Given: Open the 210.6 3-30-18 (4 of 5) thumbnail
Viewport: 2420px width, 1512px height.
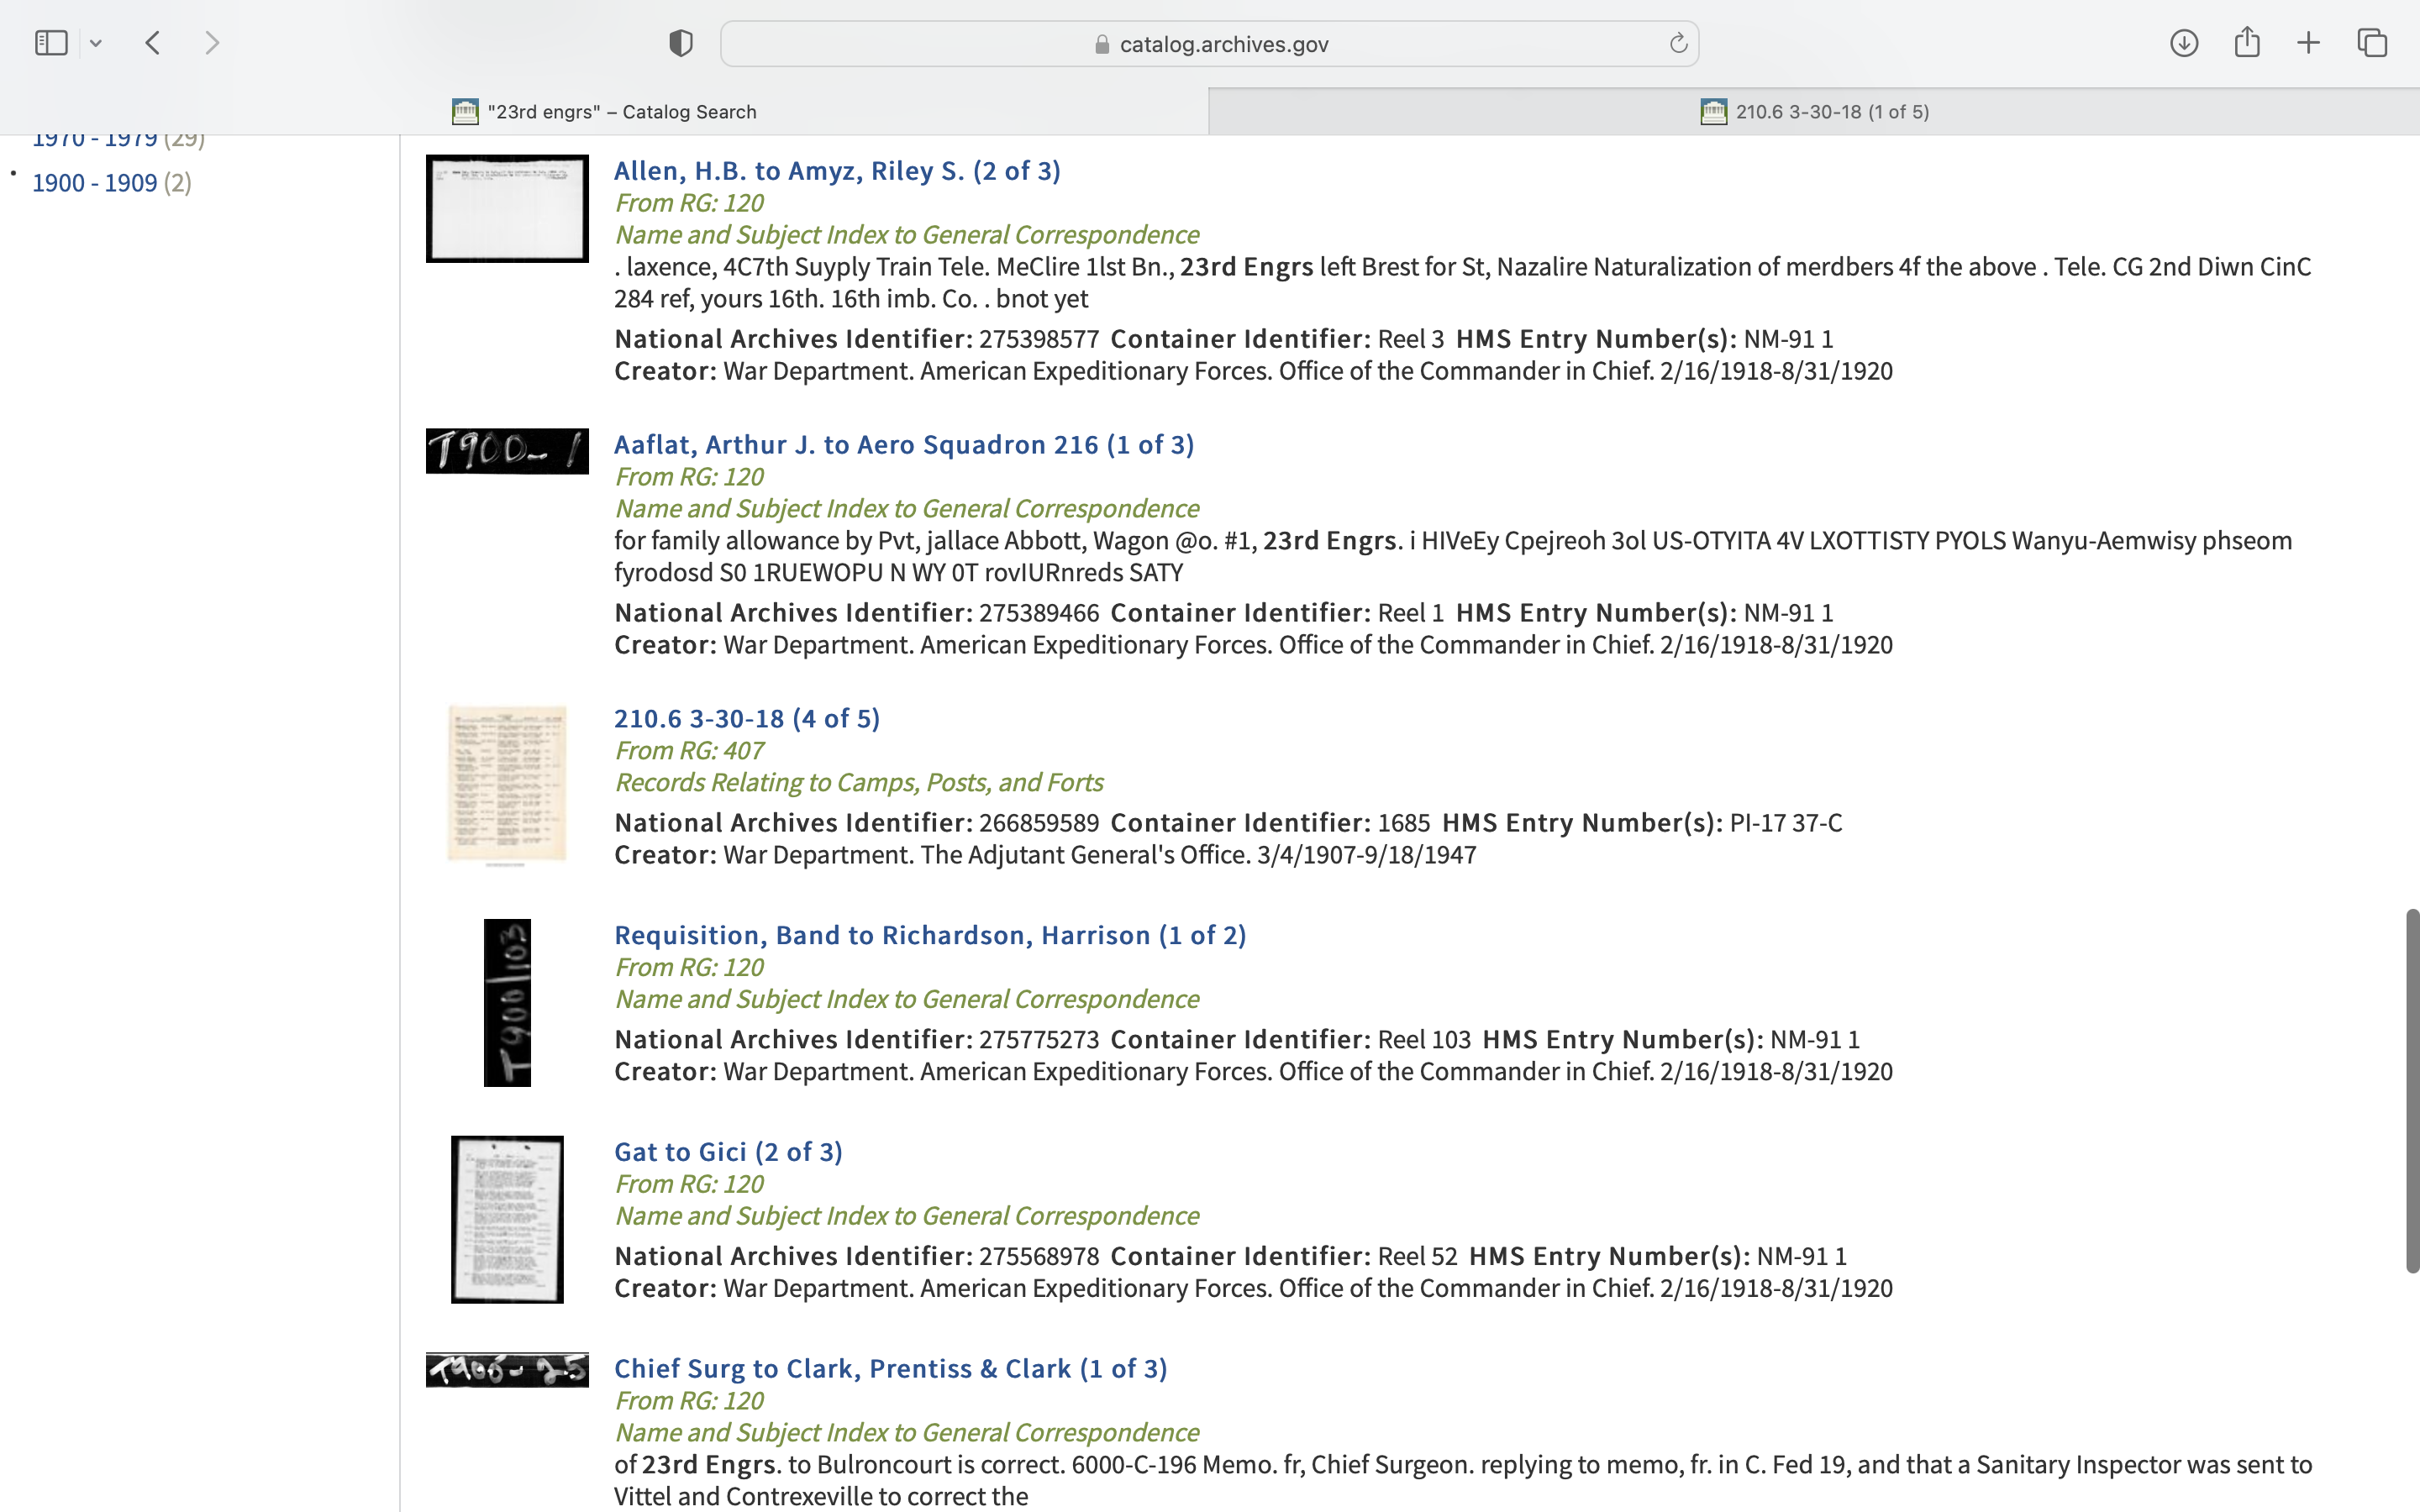Looking at the screenshot, I should coord(507,784).
